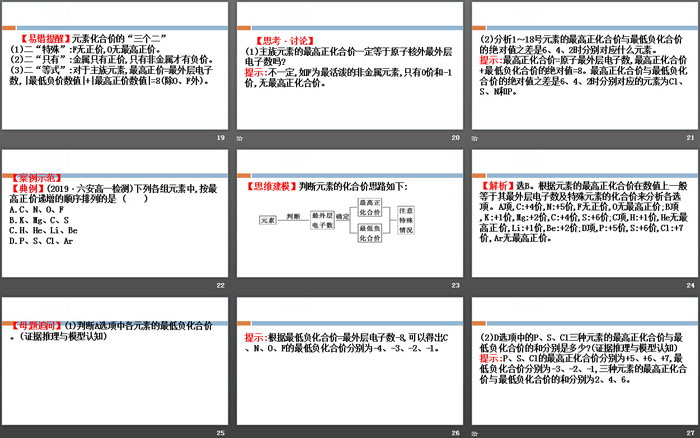Click option 'B. K、Mg、C、S' on slide 22
This screenshot has height=438, width=700.
point(39,220)
